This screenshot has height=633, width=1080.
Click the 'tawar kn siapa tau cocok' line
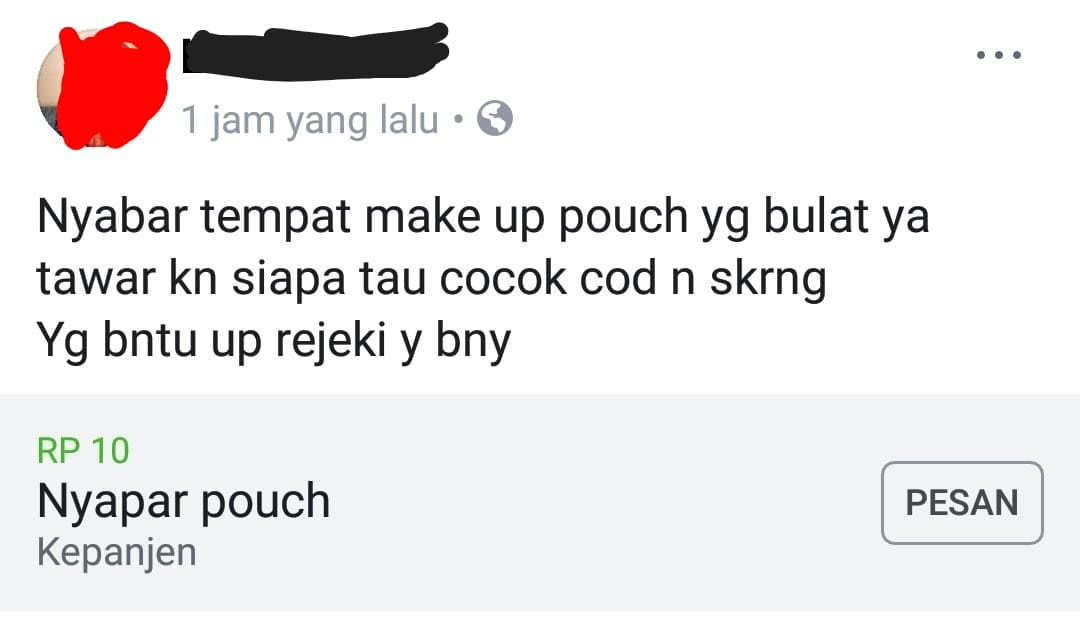point(431,280)
